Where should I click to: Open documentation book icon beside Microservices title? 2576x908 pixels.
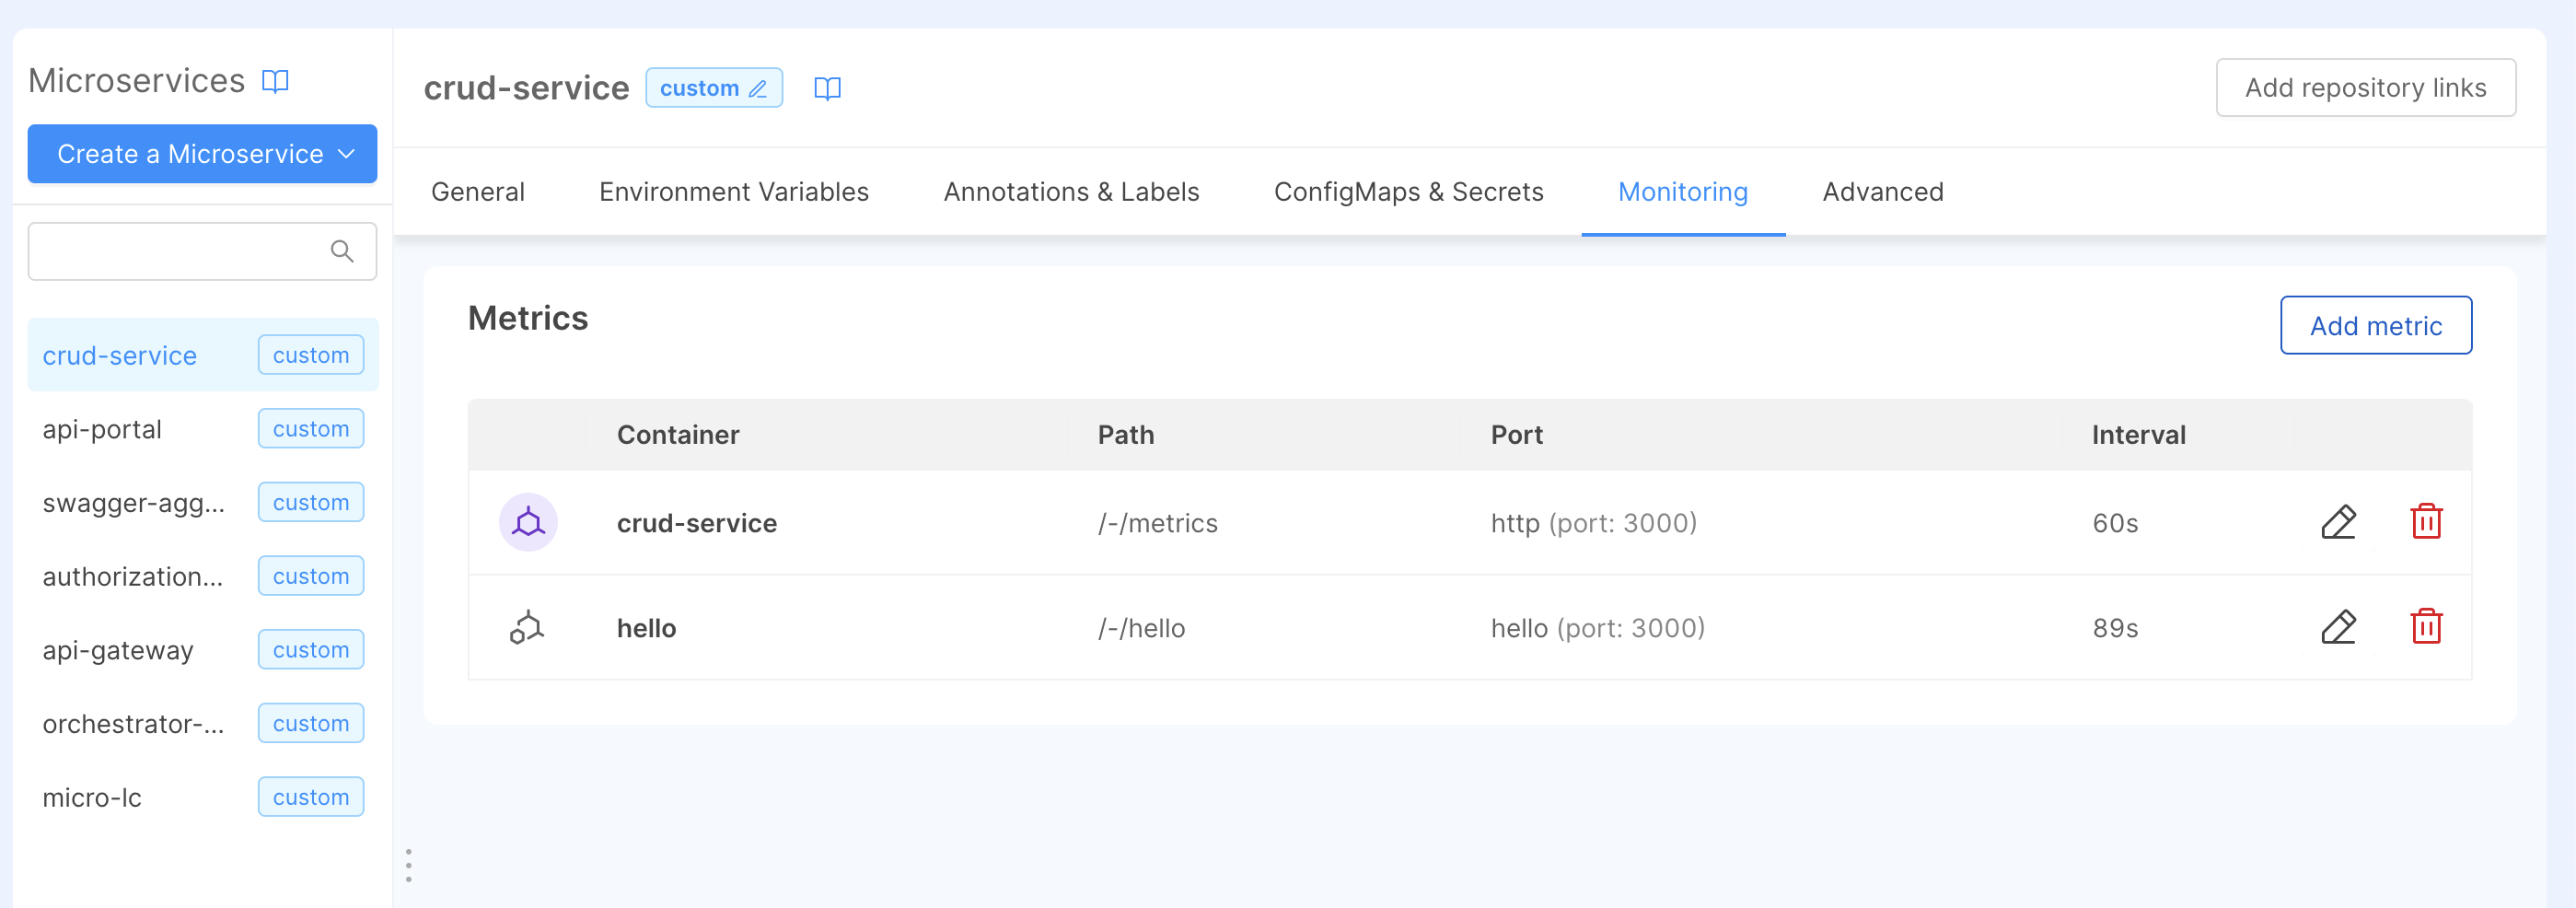click(x=275, y=81)
